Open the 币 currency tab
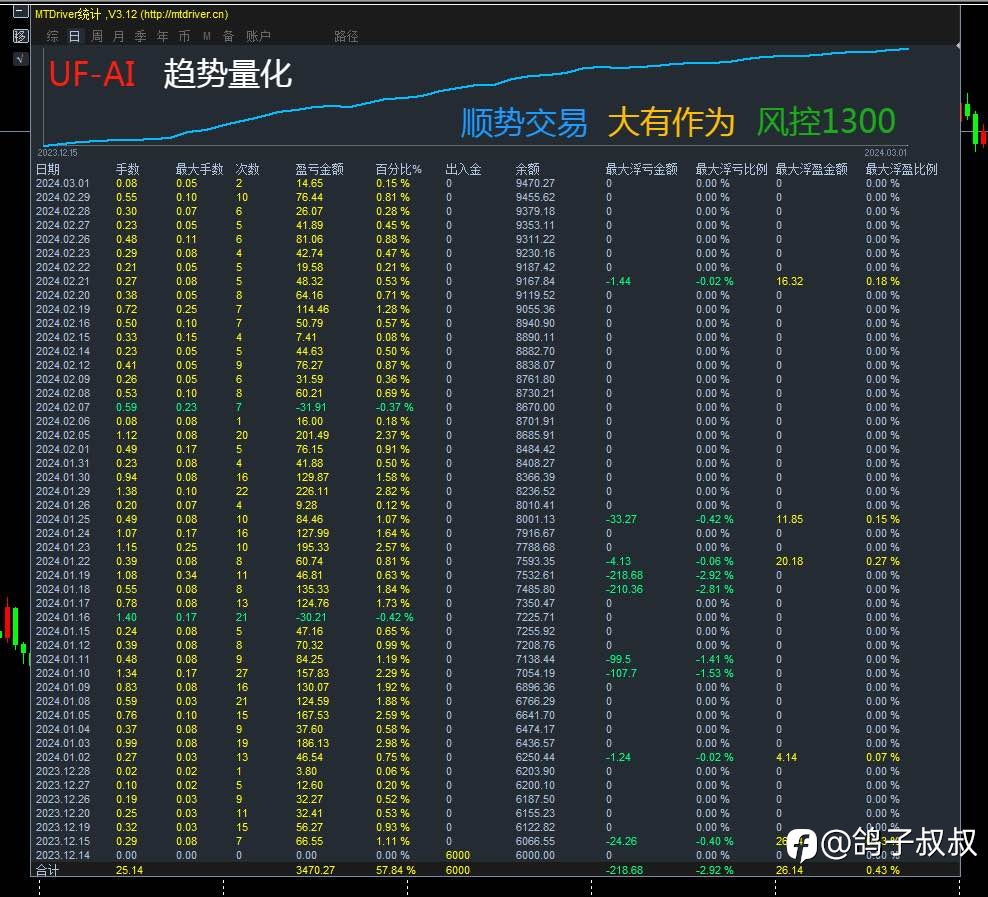This screenshot has height=897, width=988. pyautogui.click(x=184, y=36)
